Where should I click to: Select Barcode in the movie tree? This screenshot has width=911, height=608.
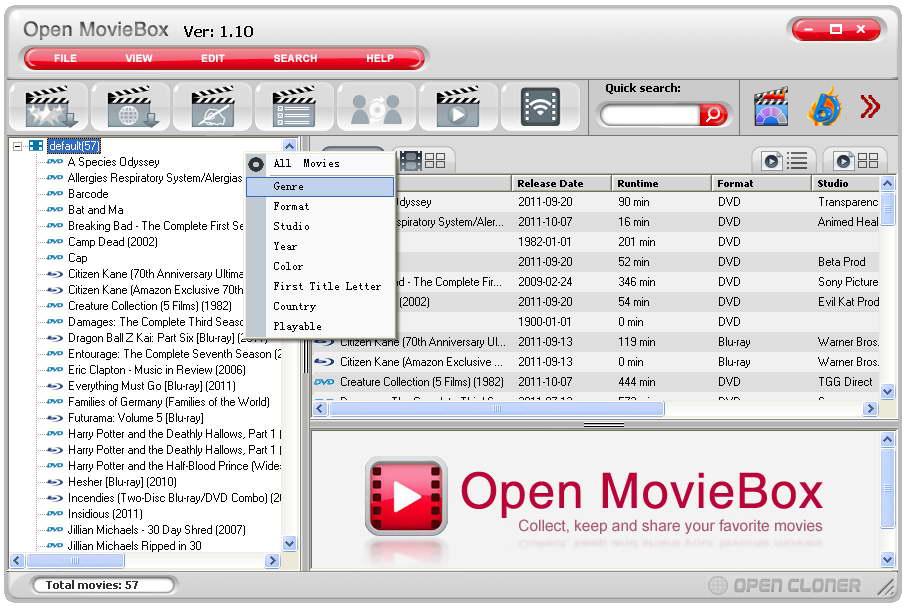88,194
